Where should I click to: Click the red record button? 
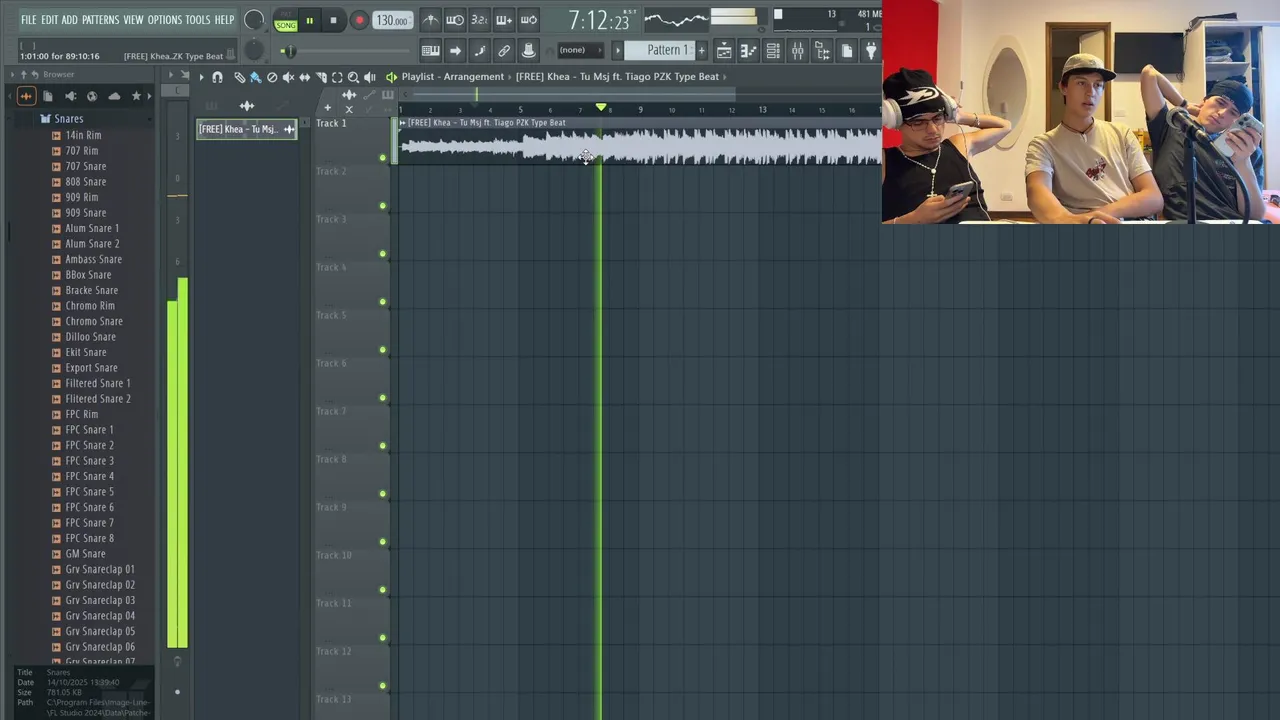click(359, 21)
